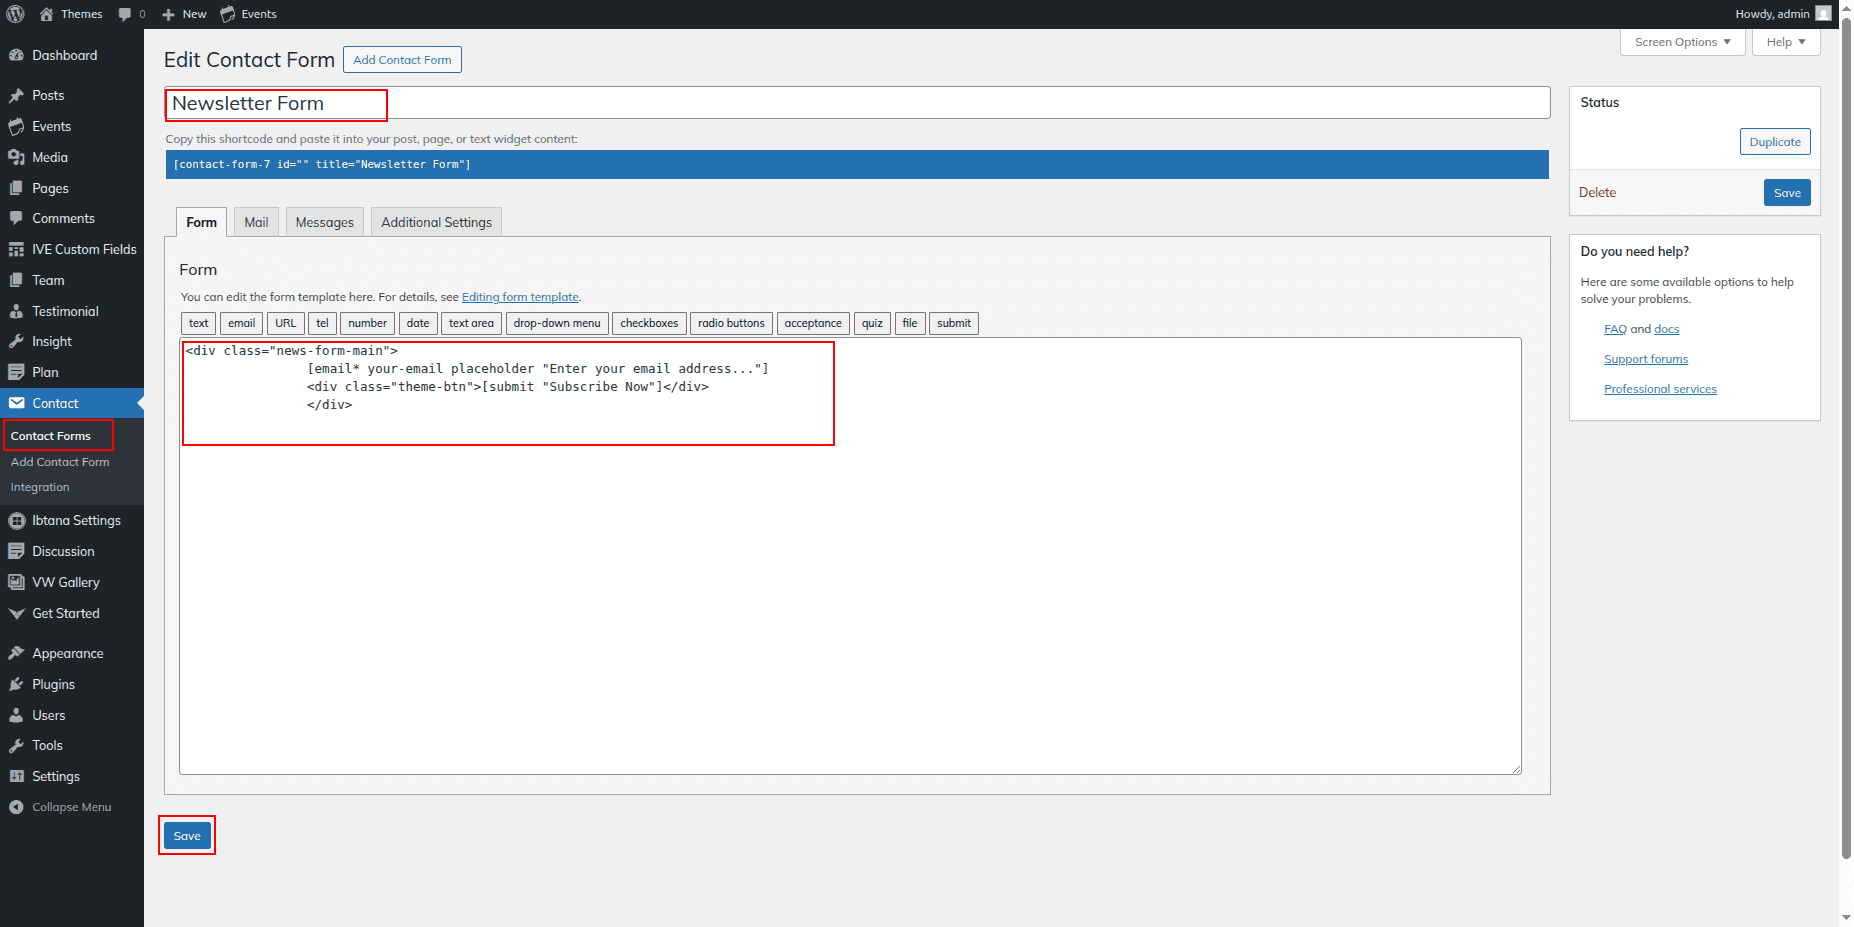Click the admin user avatar at top right

[x=1823, y=14]
